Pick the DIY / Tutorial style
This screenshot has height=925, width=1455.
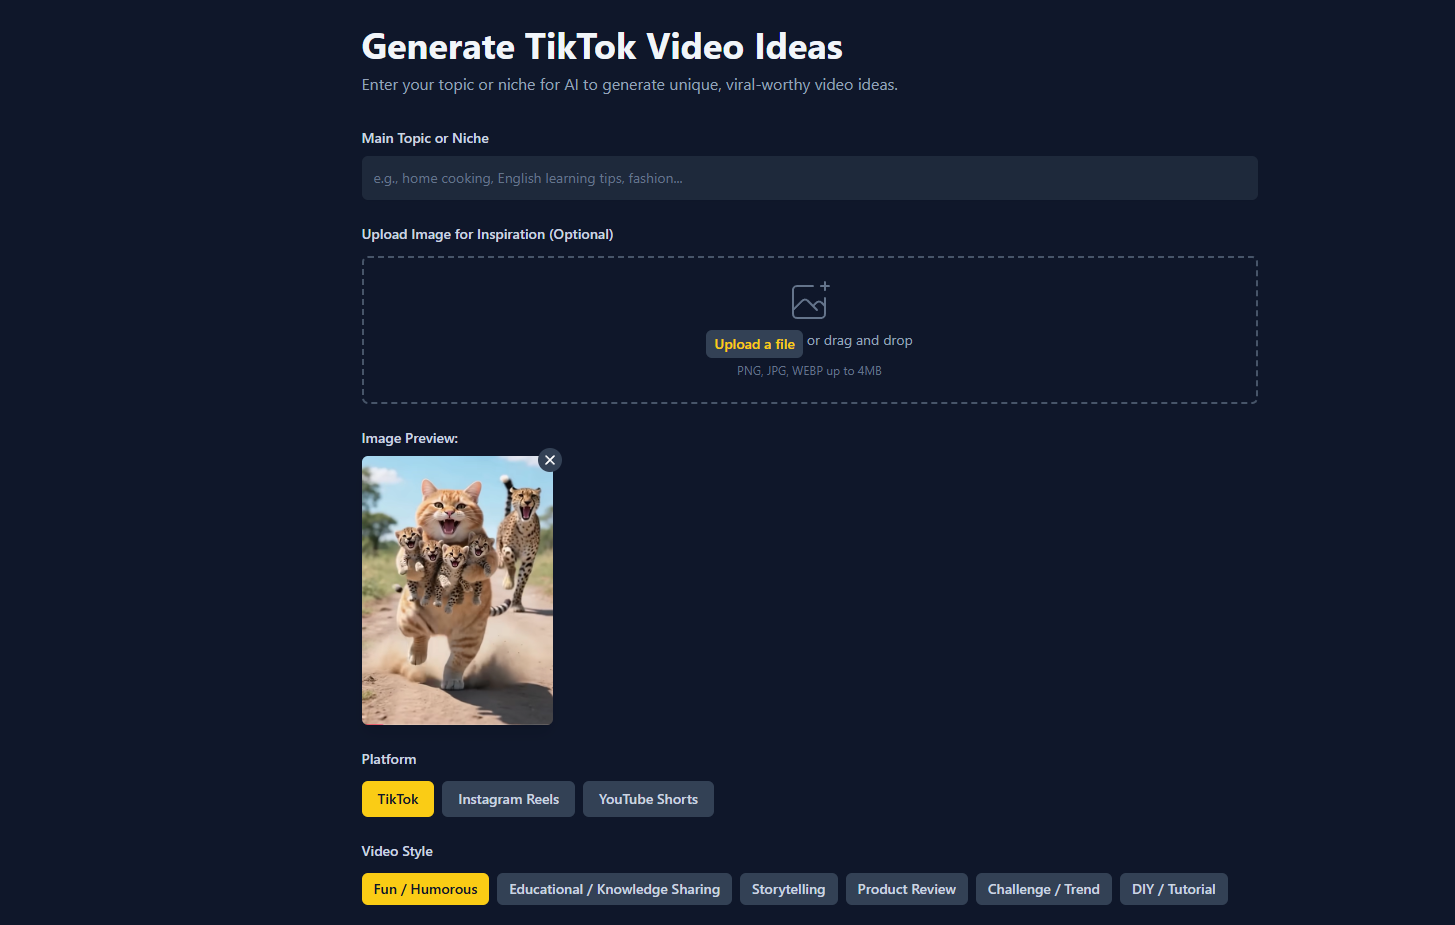pos(1173,889)
